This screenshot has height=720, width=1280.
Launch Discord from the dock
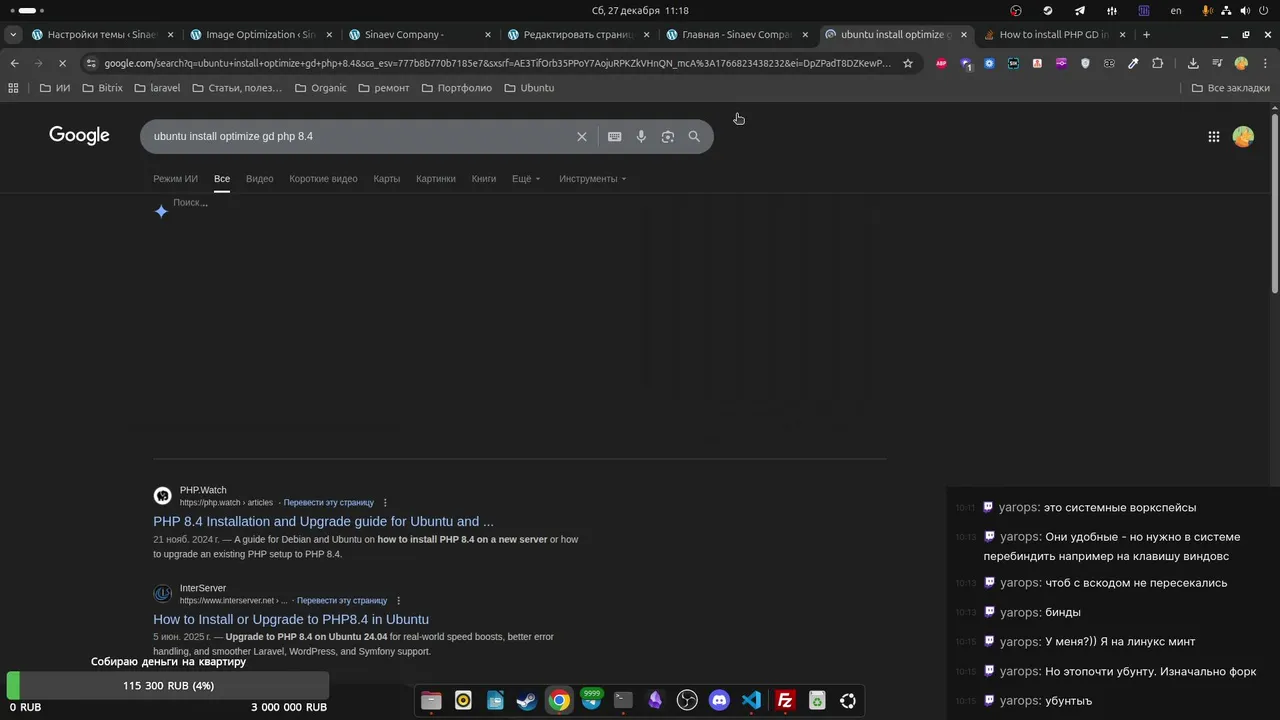719,701
